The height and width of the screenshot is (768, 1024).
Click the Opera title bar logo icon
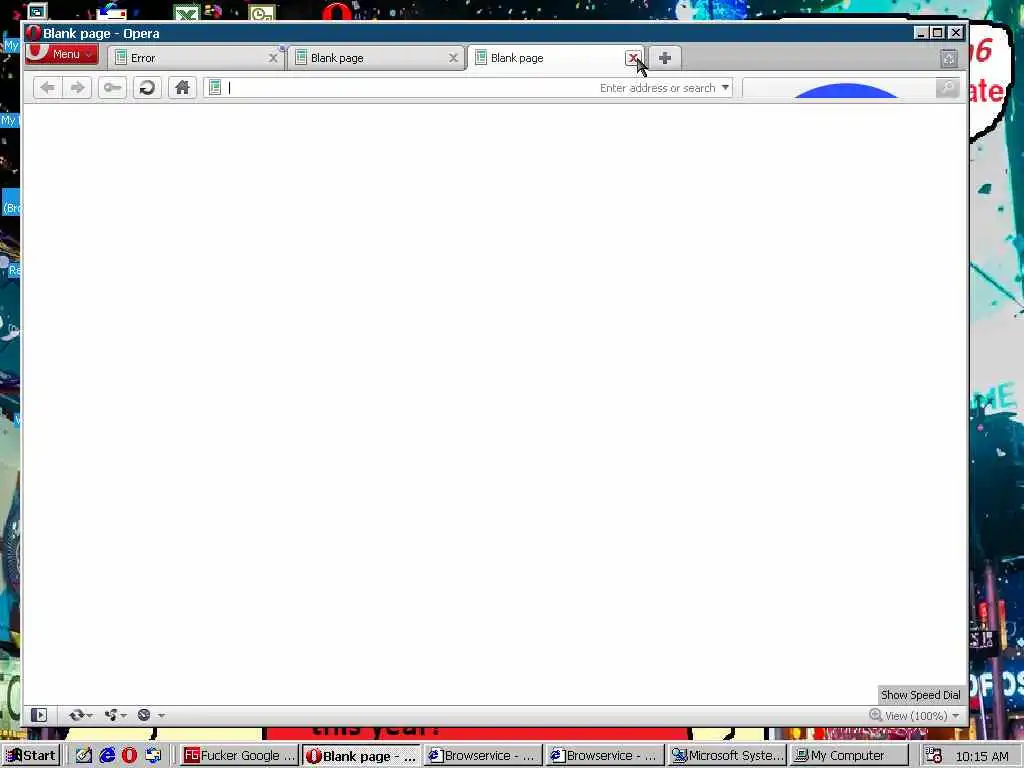click(x=33, y=33)
